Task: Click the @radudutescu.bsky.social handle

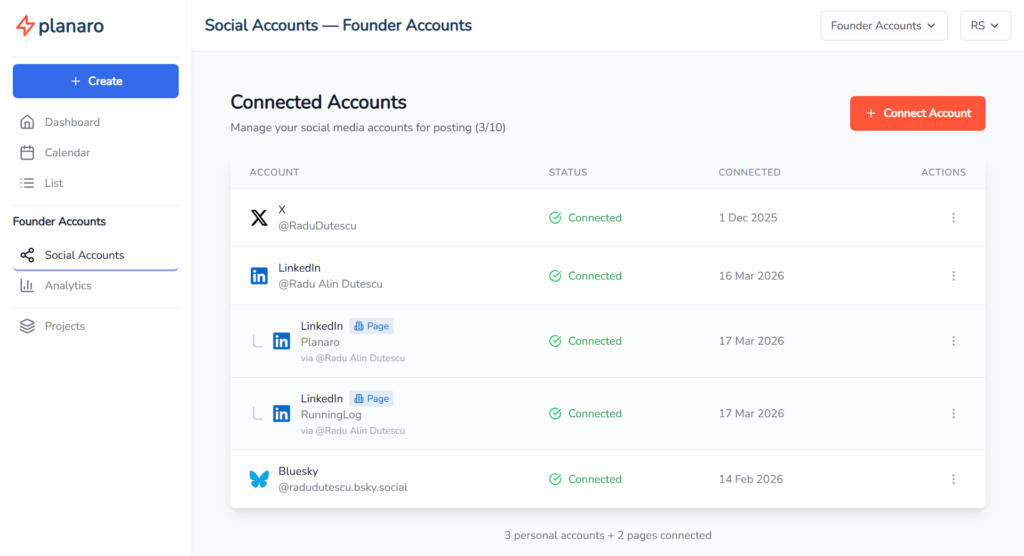Action: (343, 487)
